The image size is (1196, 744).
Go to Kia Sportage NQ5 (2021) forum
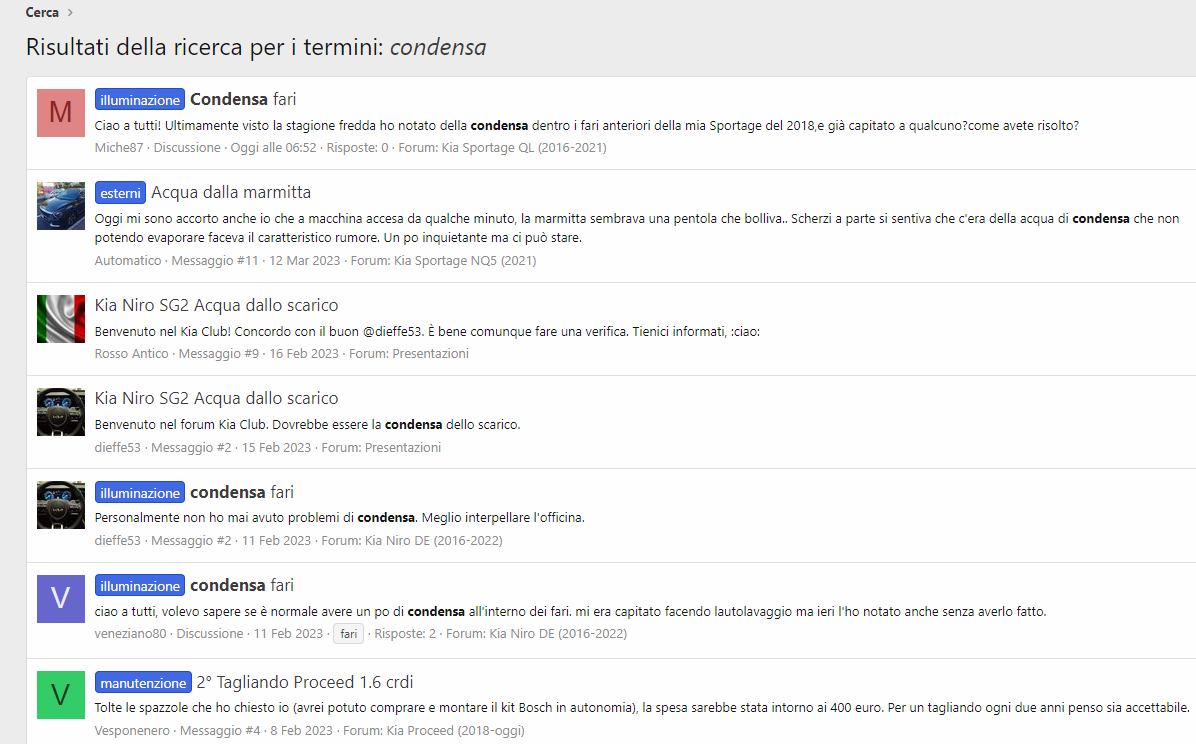pos(465,260)
